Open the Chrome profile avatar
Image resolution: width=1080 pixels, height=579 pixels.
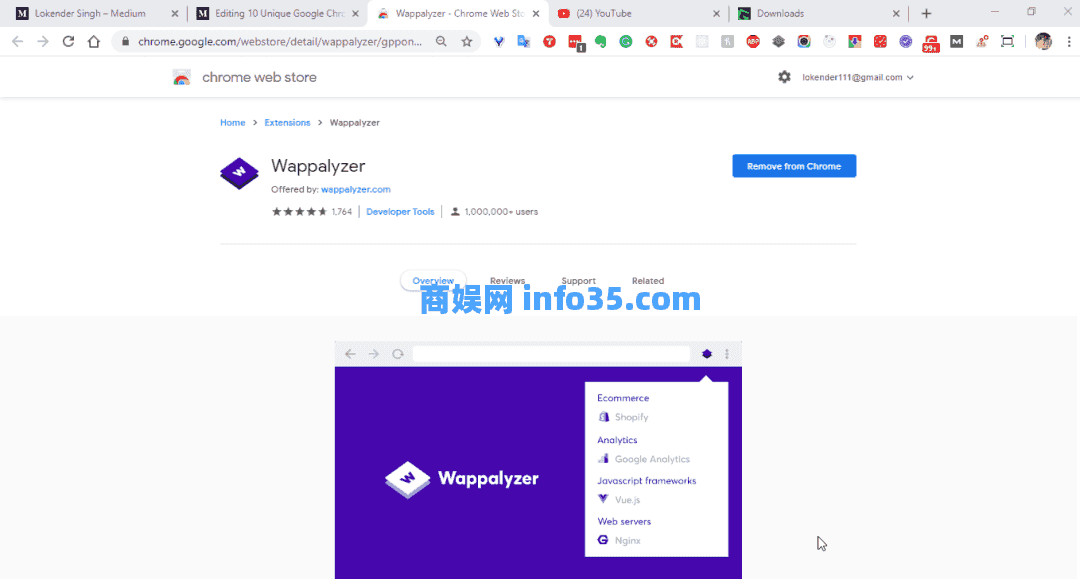pos(1043,41)
